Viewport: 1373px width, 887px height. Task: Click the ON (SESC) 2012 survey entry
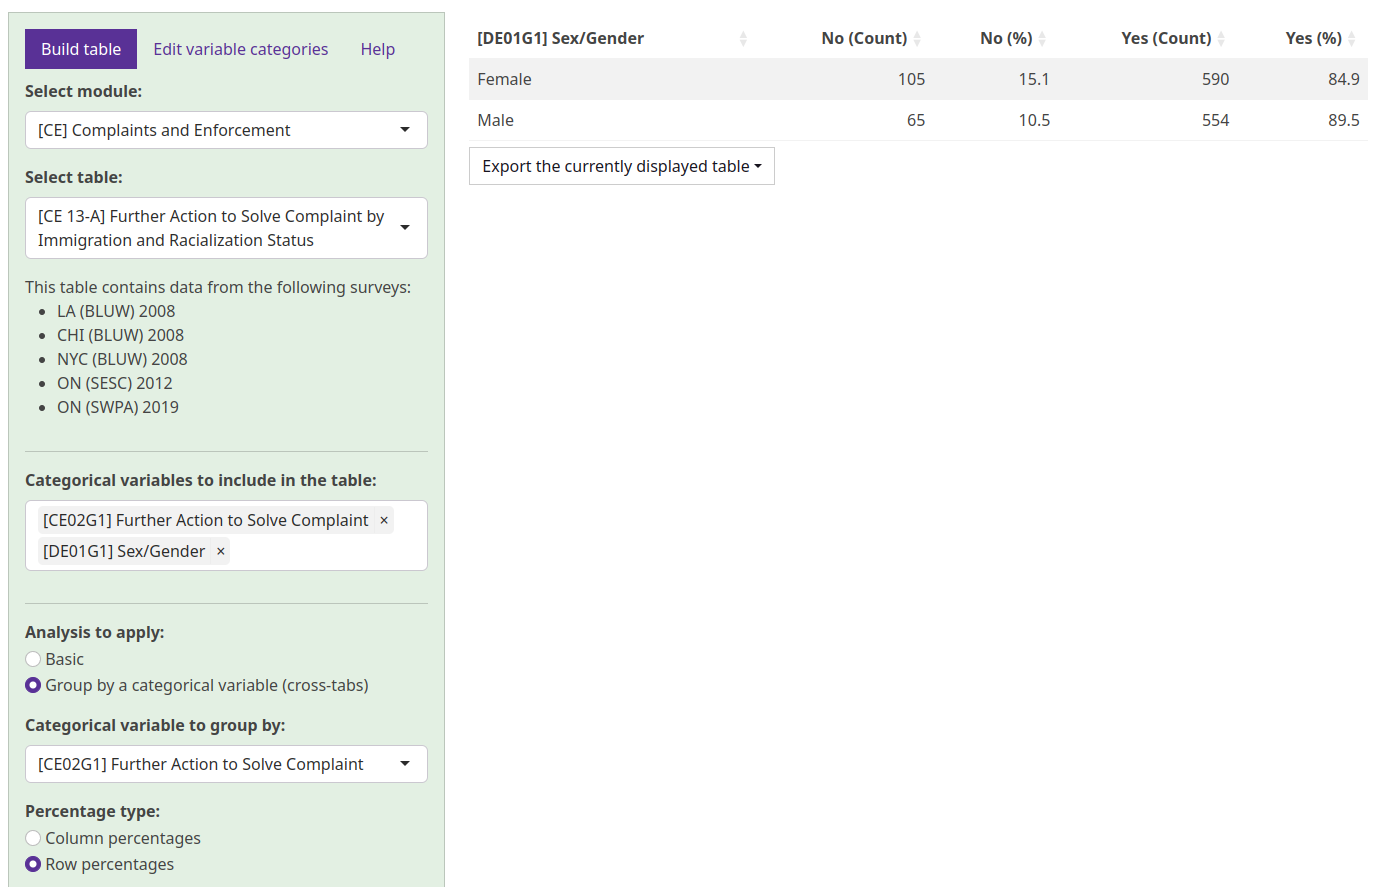(x=114, y=383)
